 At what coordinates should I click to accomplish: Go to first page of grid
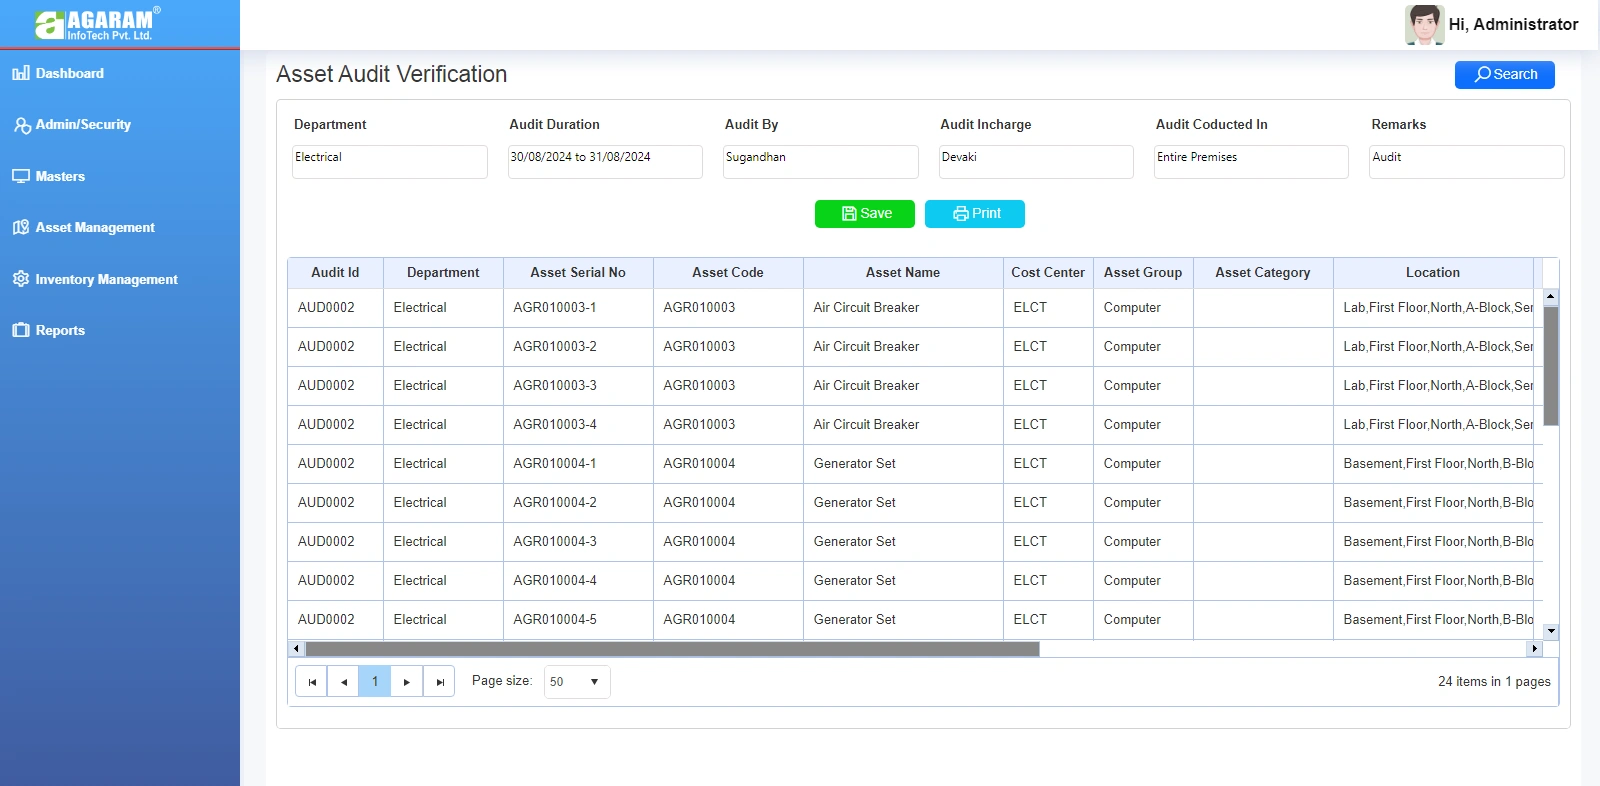pyautogui.click(x=312, y=682)
